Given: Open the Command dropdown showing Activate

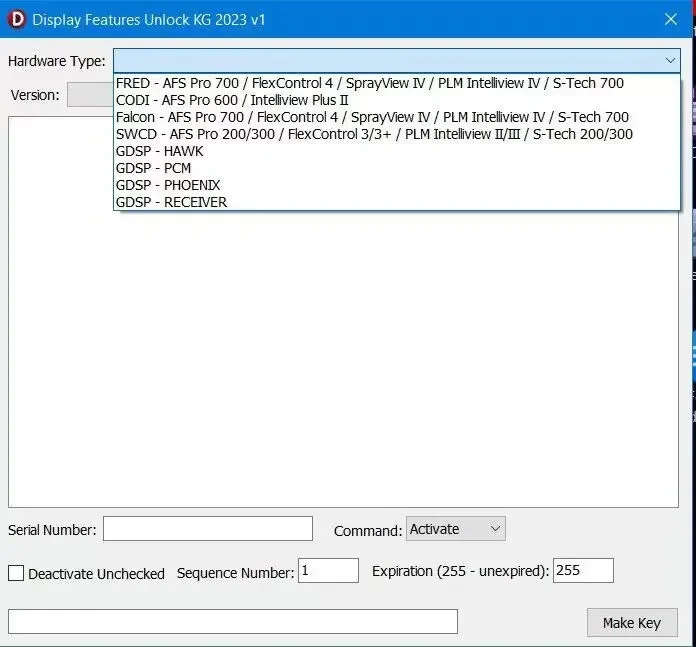Looking at the screenshot, I should 455,529.
